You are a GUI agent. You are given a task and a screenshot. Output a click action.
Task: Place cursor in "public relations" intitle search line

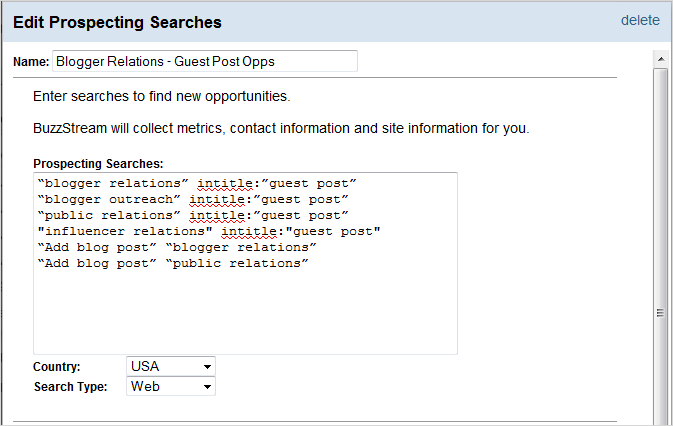[x=193, y=215]
